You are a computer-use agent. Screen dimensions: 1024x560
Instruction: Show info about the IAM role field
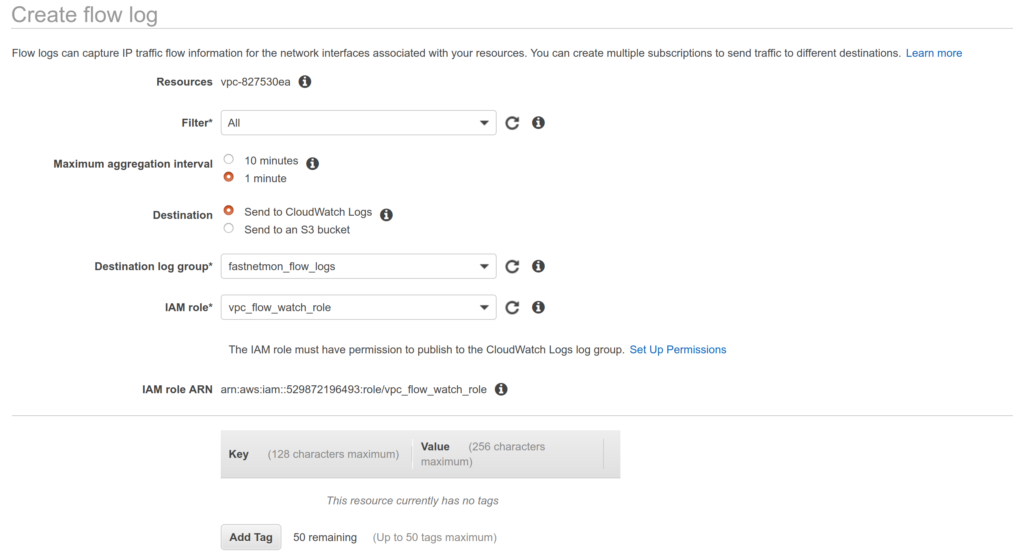(x=538, y=307)
